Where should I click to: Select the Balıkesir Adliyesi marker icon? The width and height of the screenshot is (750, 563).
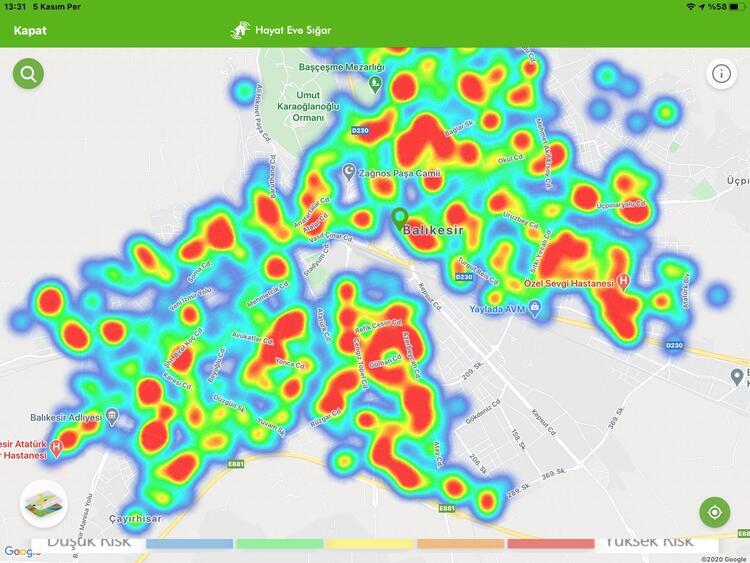[112, 416]
